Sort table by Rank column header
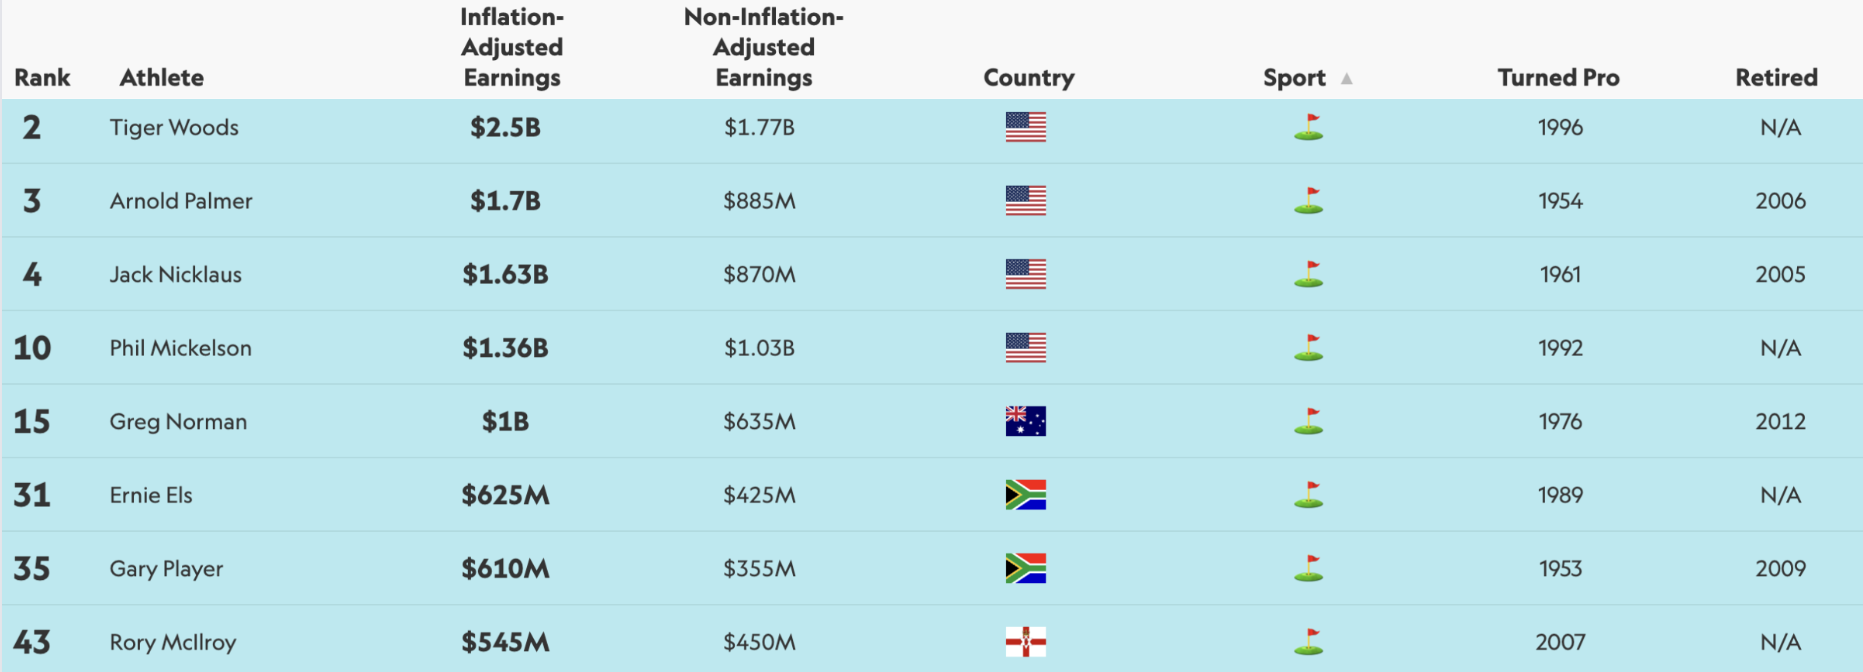 [42, 78]
